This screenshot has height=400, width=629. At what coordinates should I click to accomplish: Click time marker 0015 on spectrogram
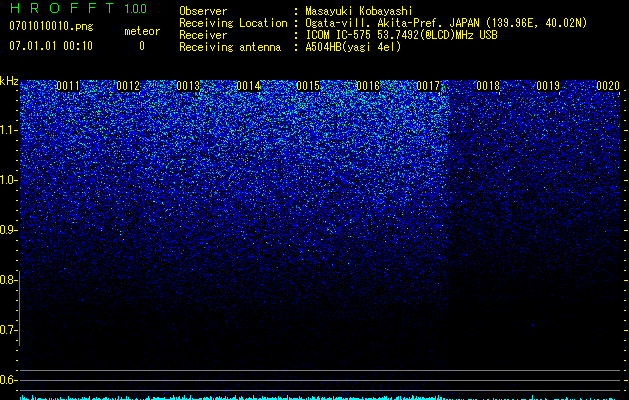308,86
